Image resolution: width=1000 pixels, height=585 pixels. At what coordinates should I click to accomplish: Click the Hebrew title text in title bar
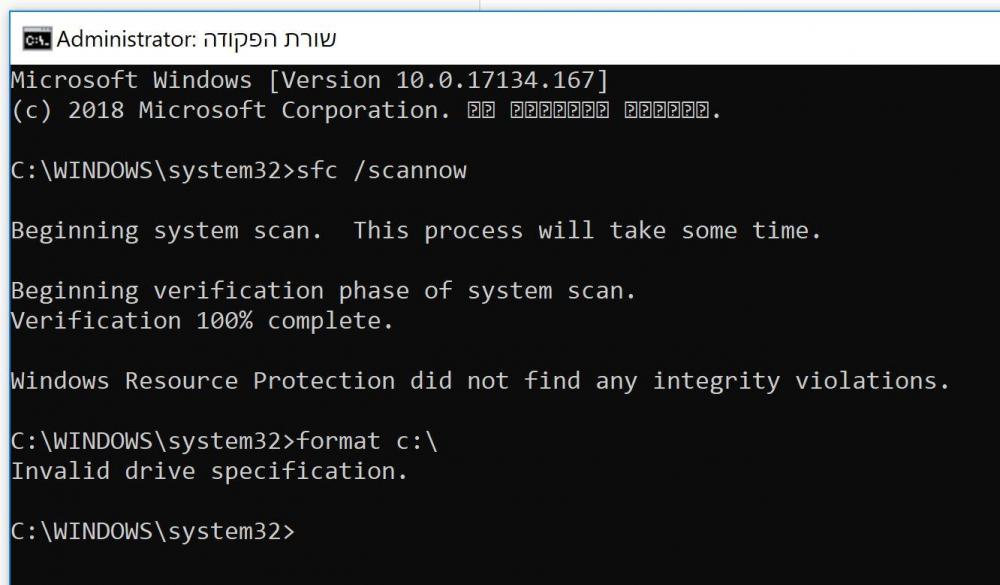[x=270, y=39]
